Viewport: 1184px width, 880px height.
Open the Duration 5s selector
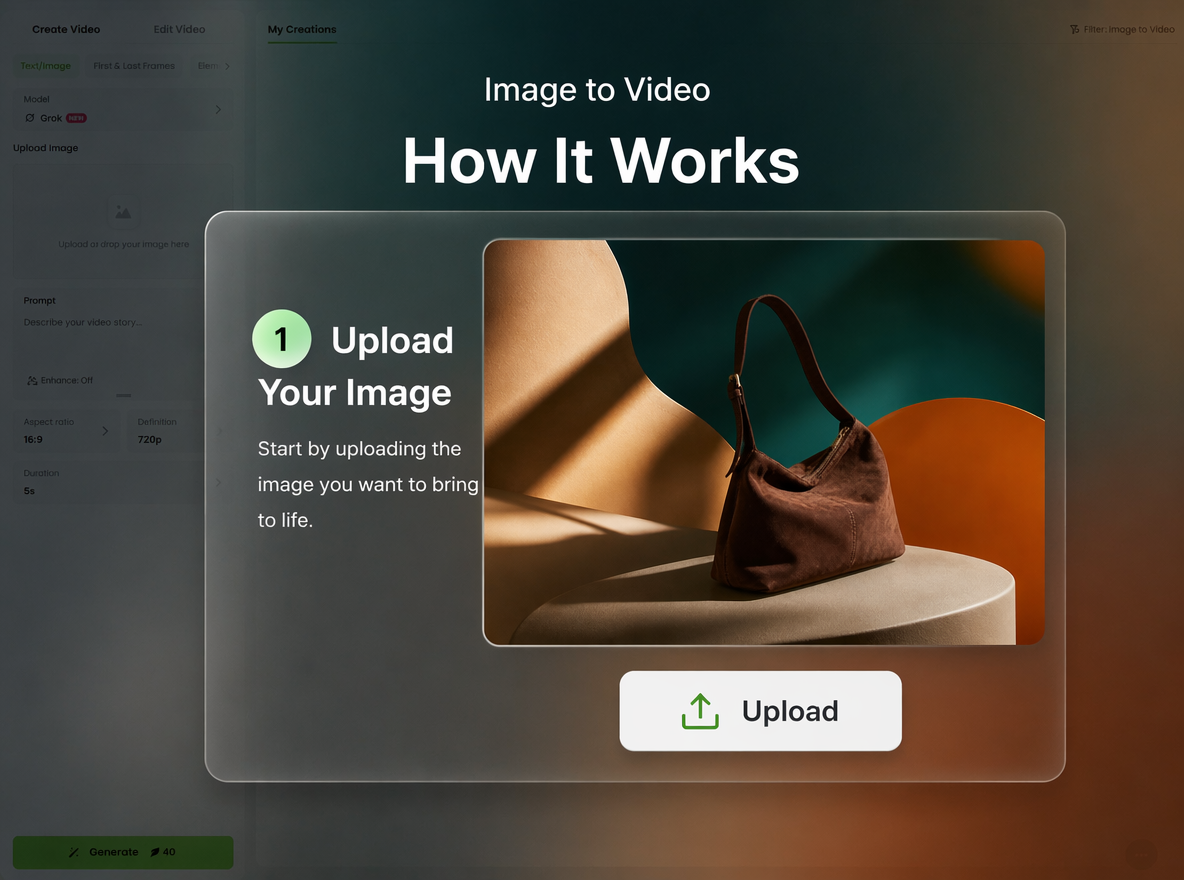pyautogui.click(x=123, y=482)
